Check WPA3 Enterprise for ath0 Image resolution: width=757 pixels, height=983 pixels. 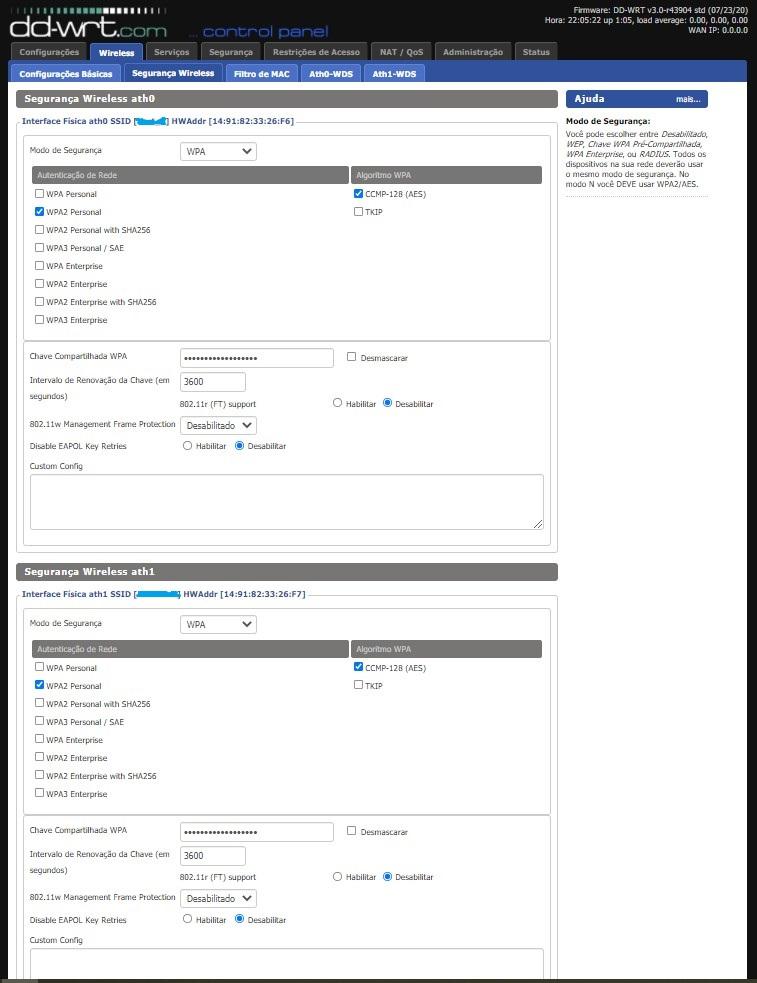coord(39,320)
